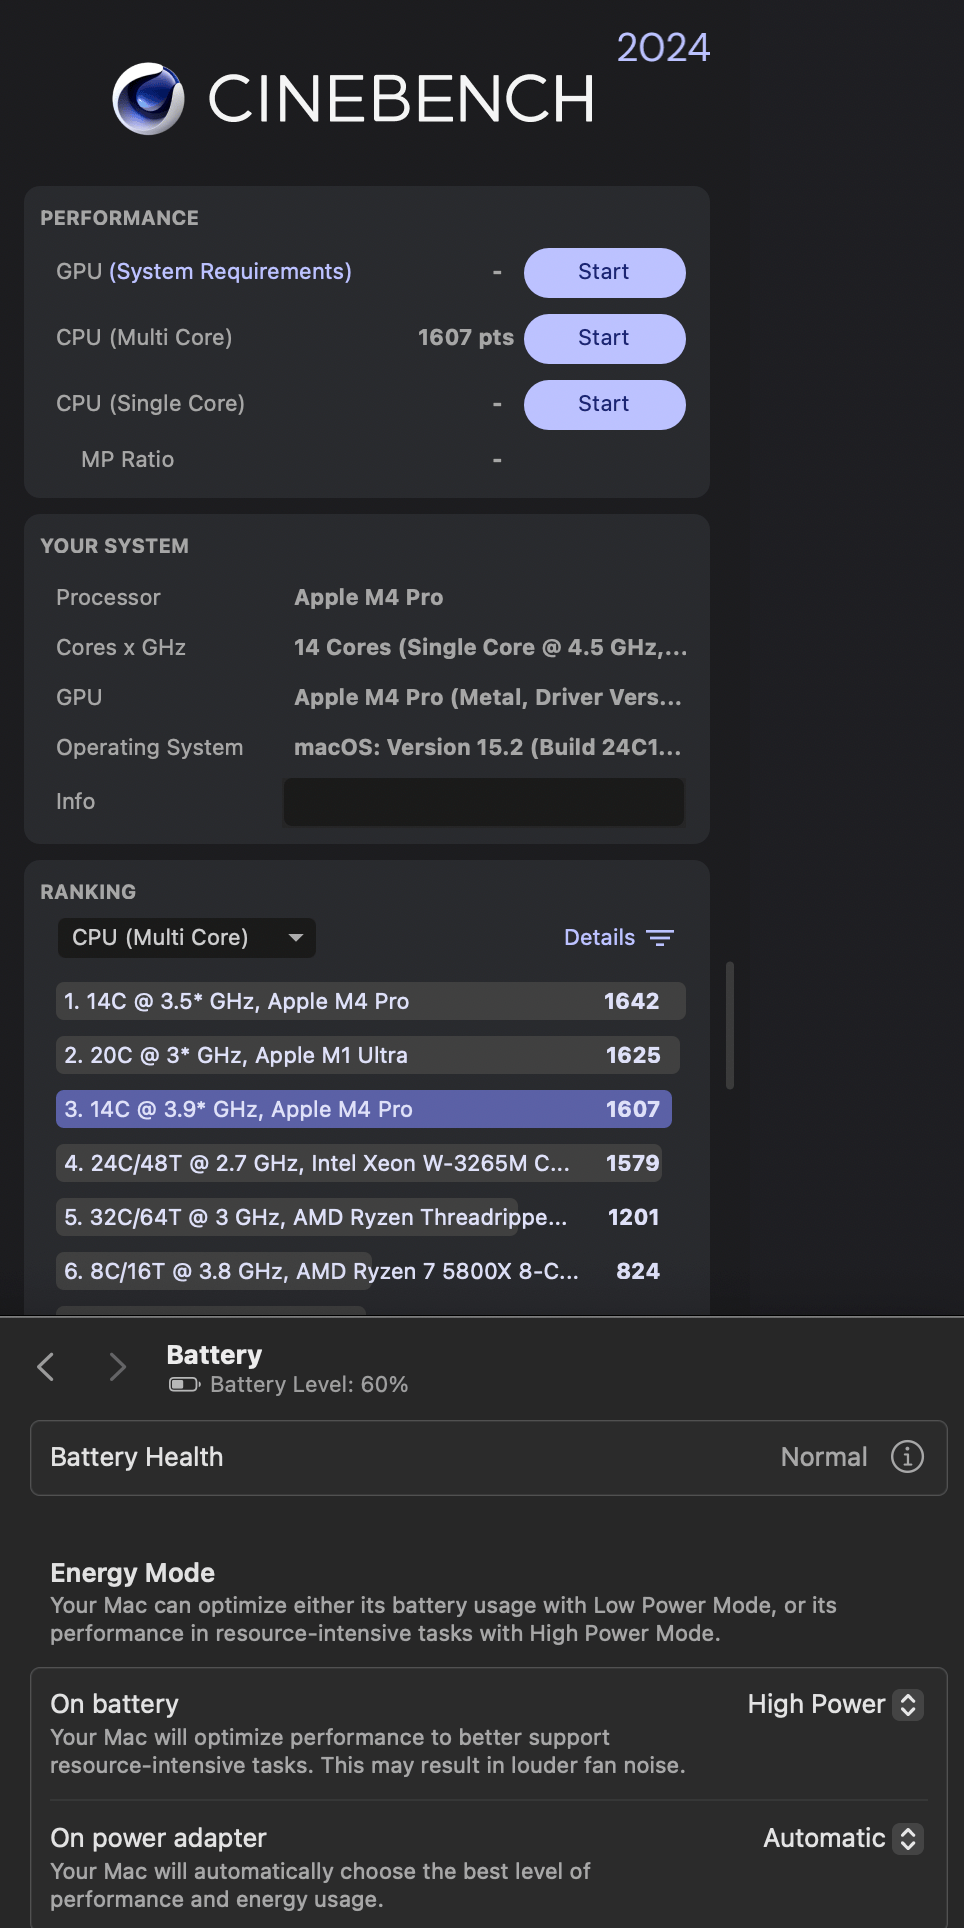Screen dimensions: 964x1928
Task: Go back with the left chevron
Action: tap(46, 1366)
